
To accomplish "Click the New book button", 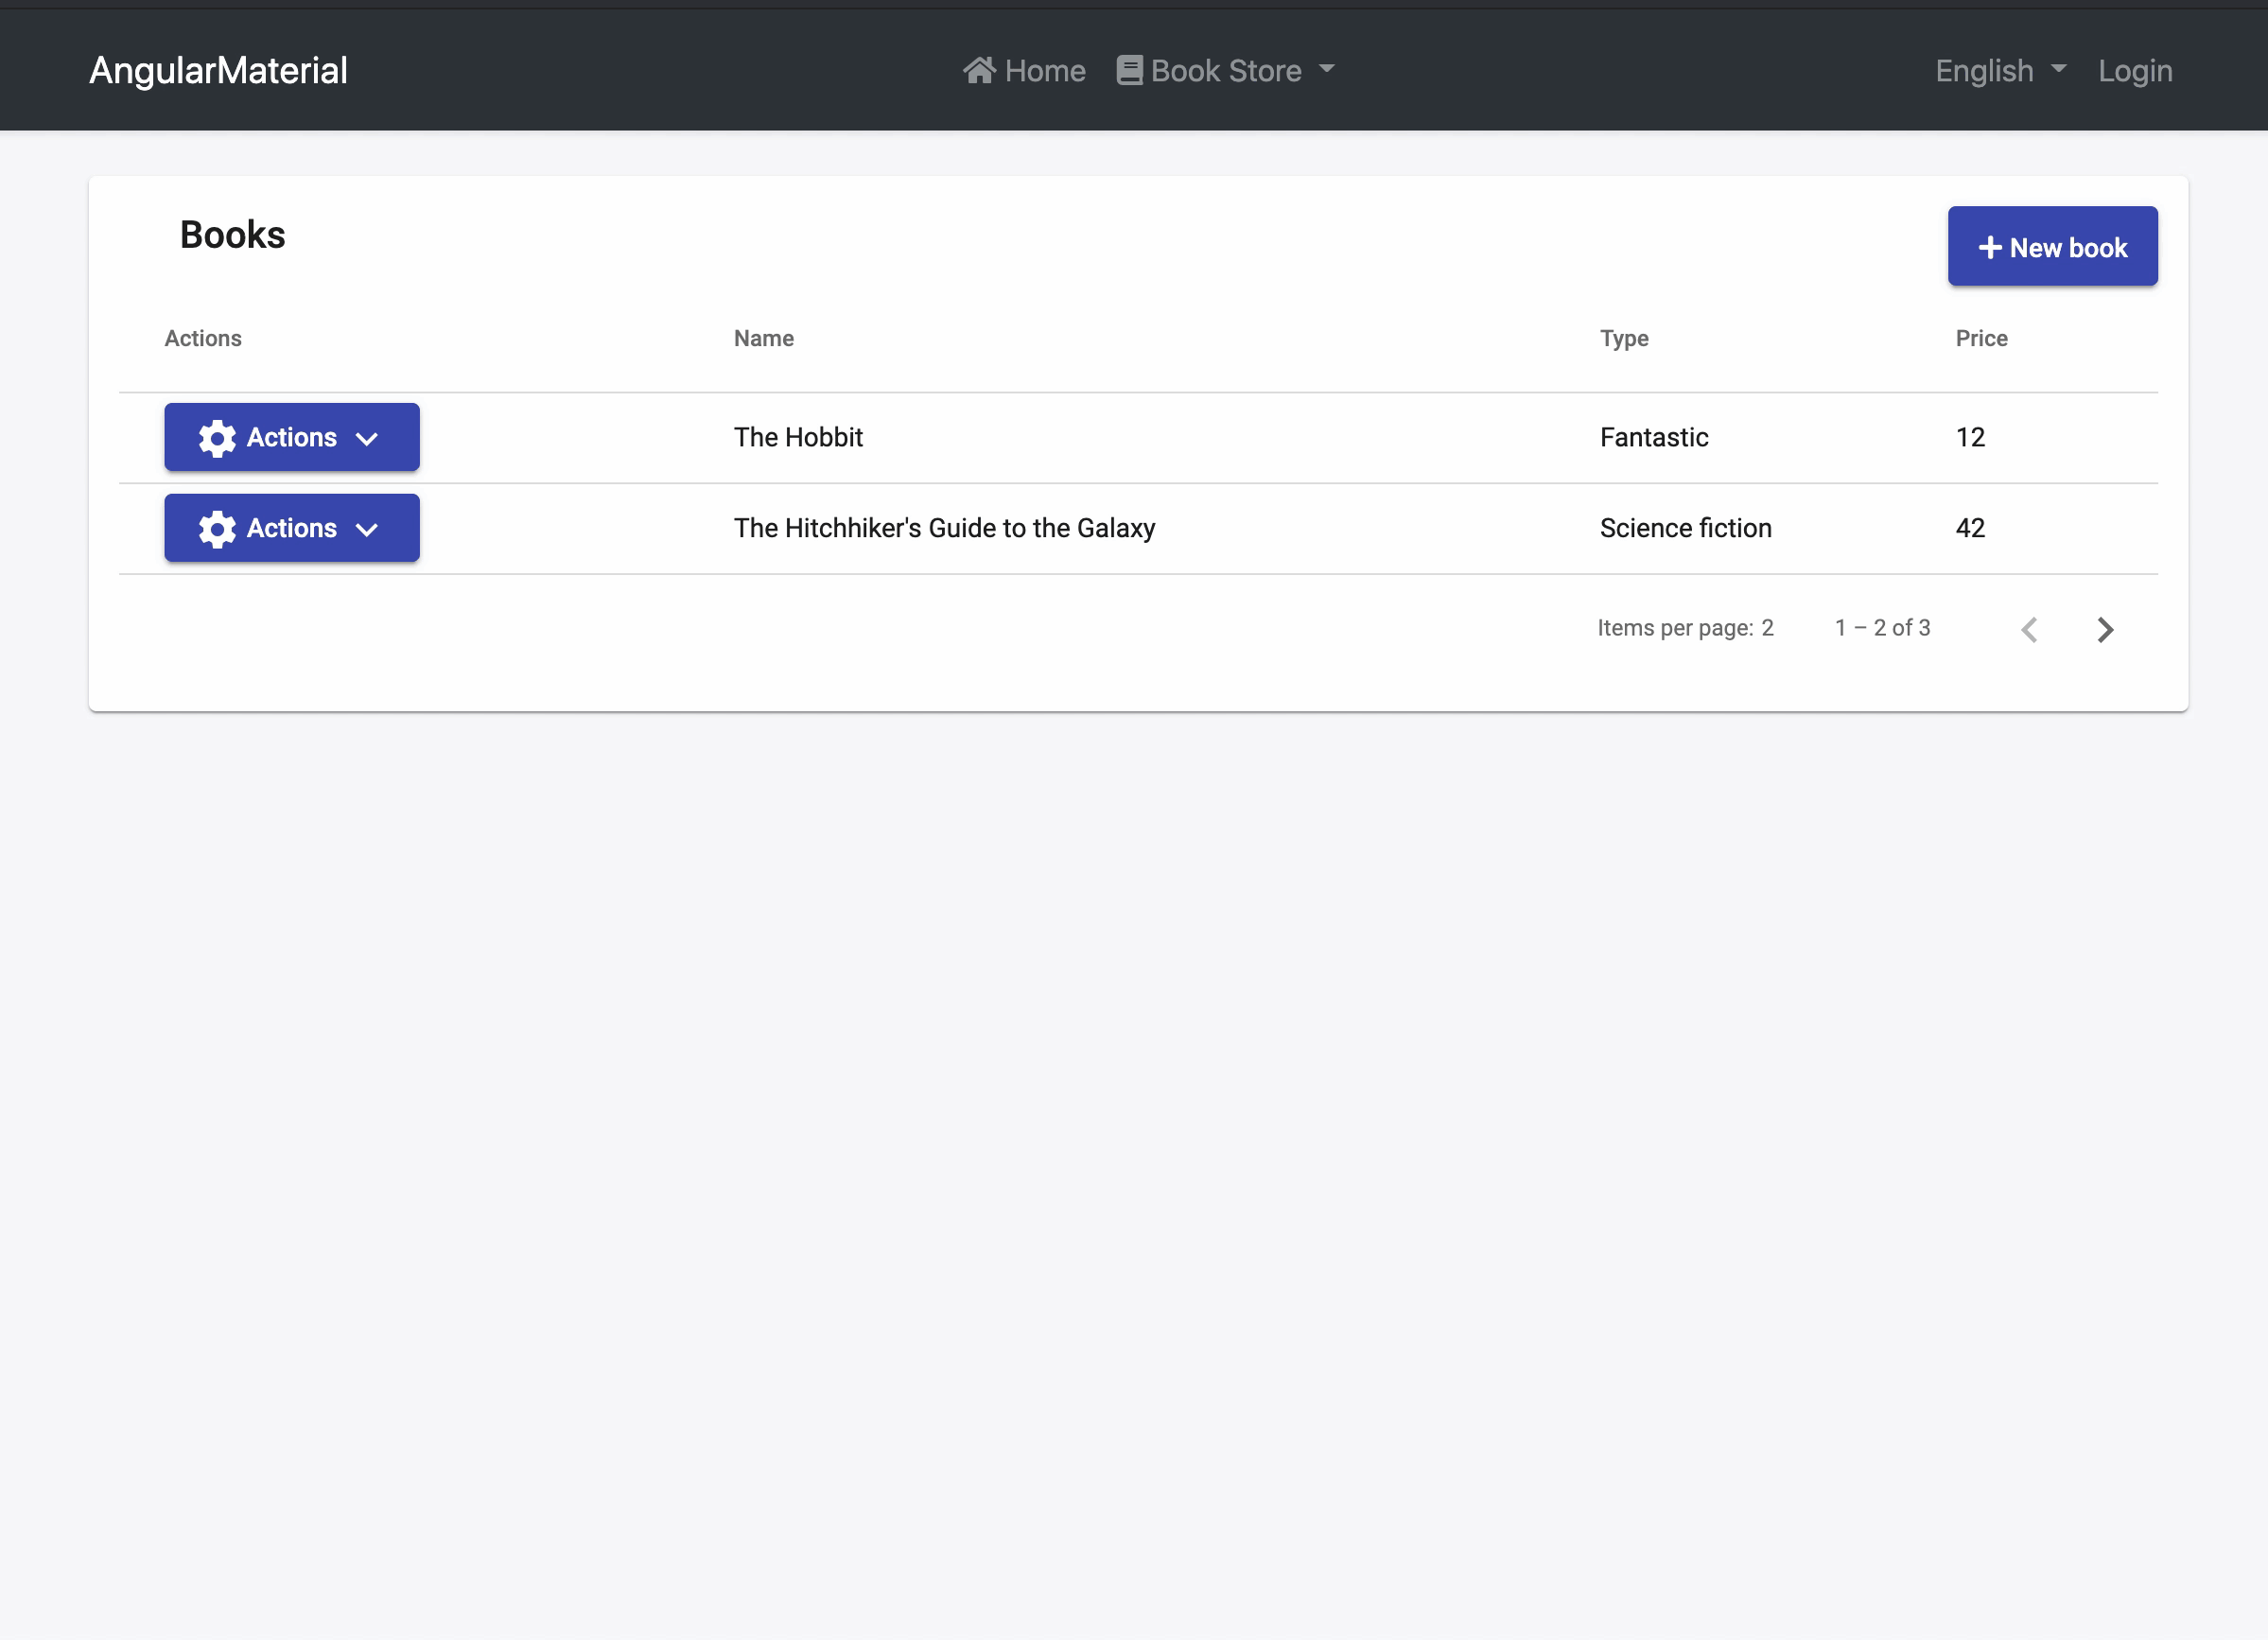I will pyautogui.click(x=2052, y=246).
